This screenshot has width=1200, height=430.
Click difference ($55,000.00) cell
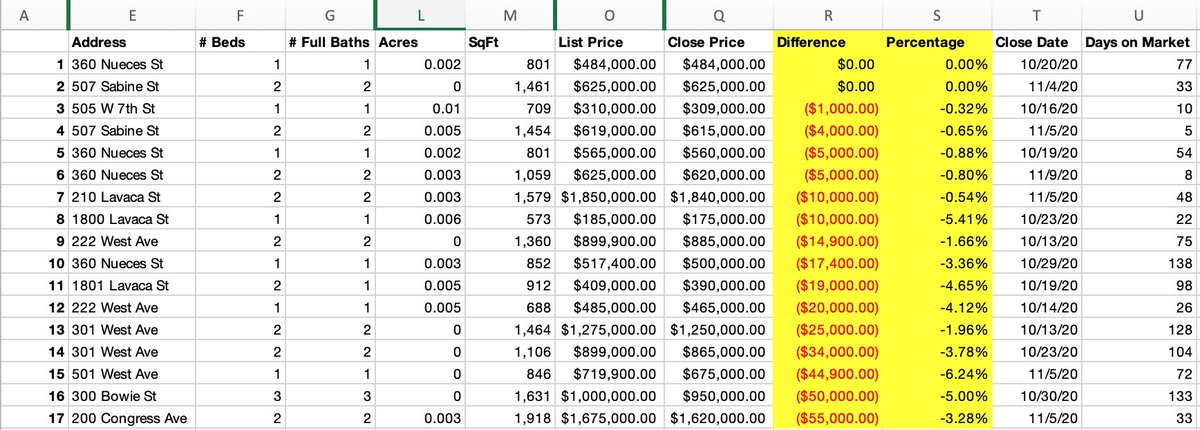tap(827, 416)
